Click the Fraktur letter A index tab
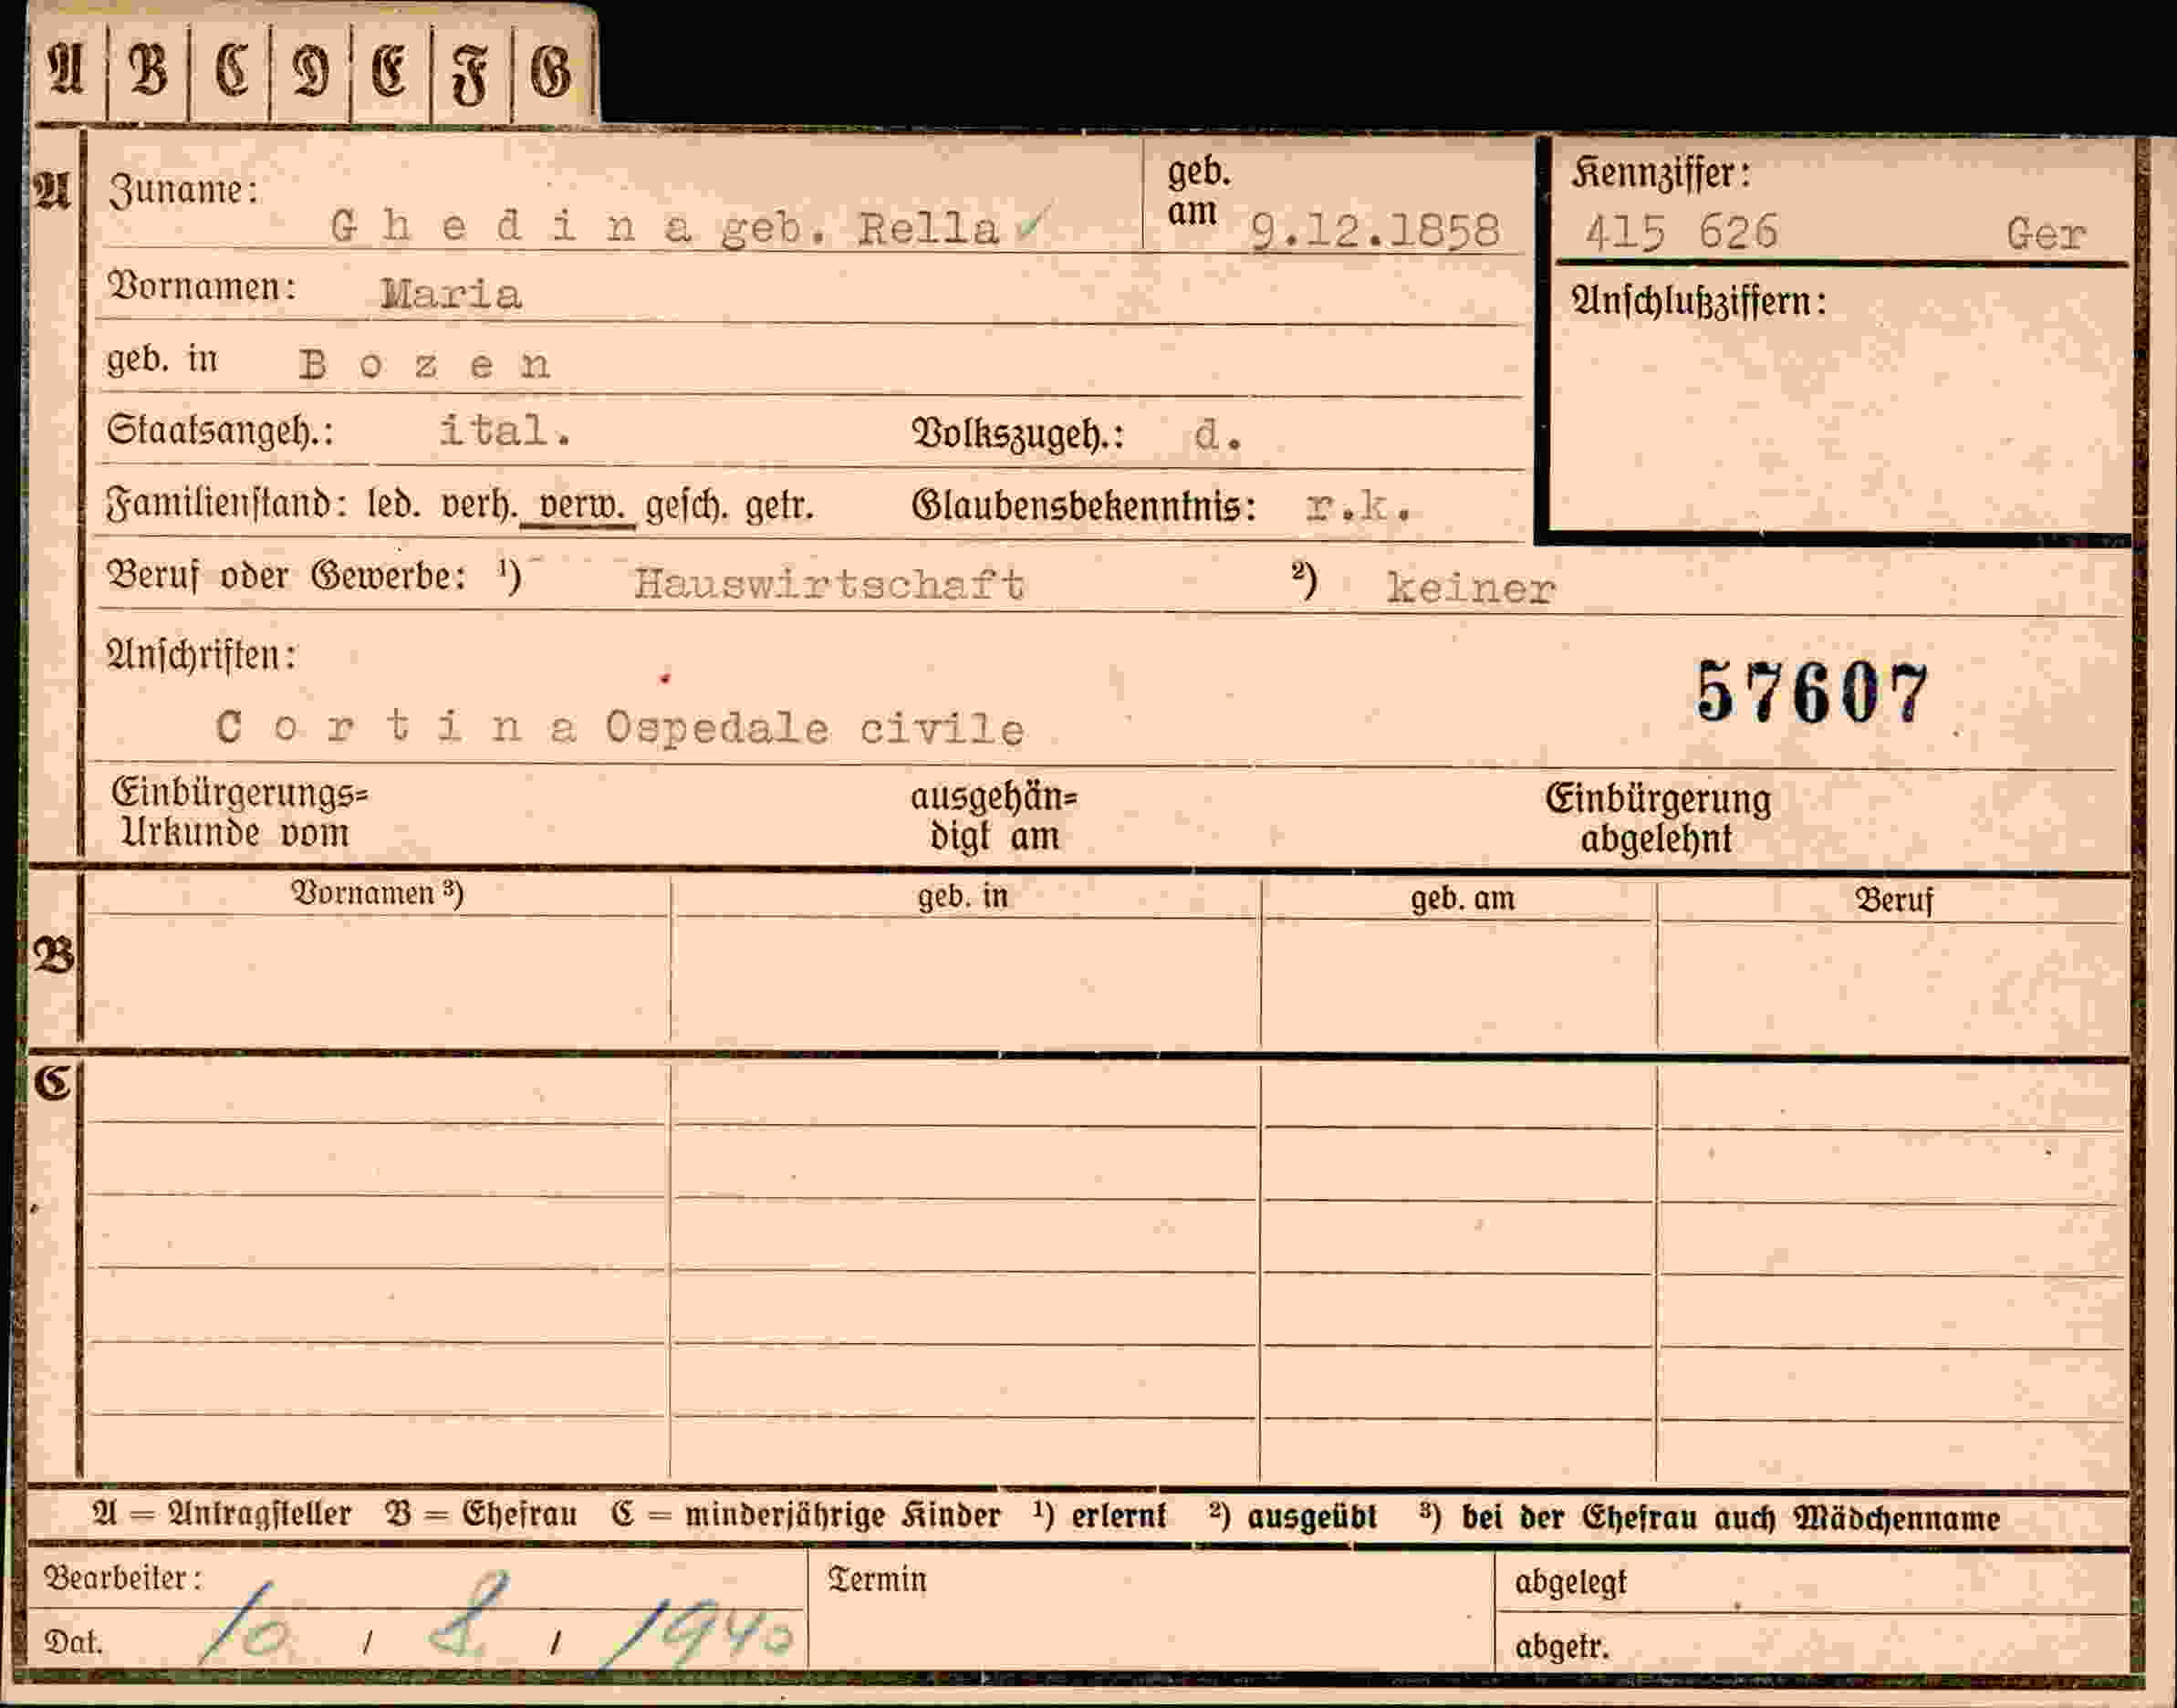 point(67,69)
